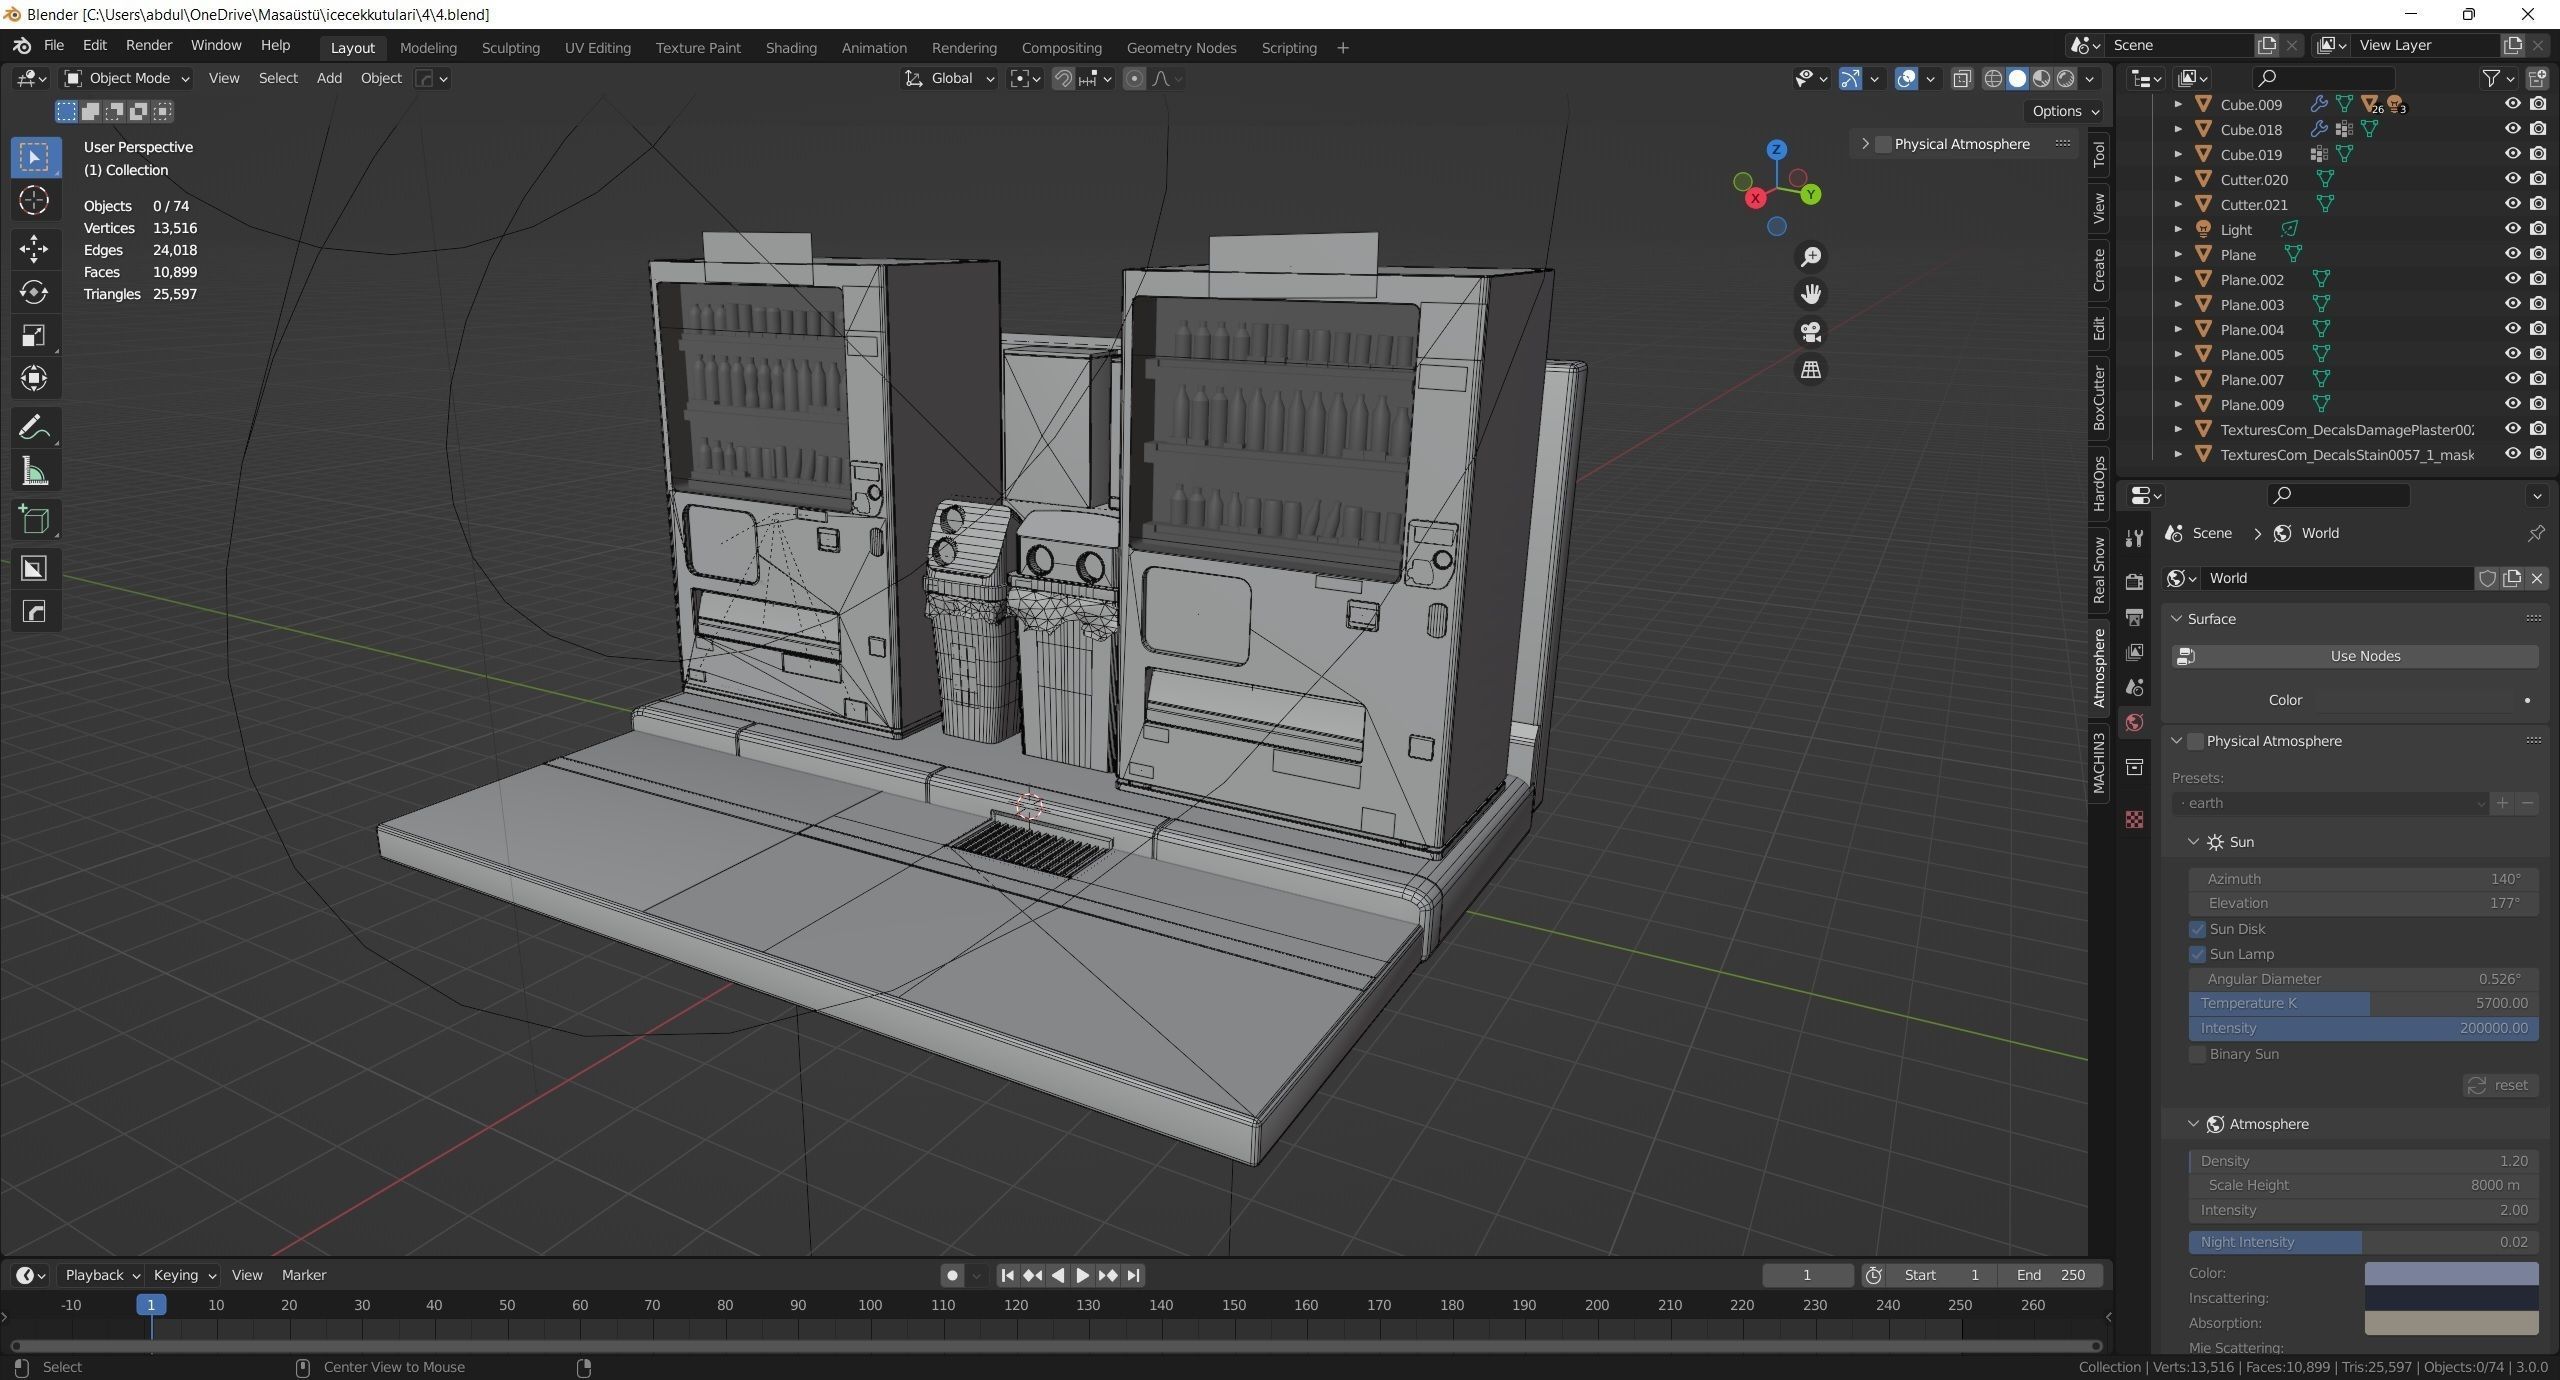Open the Keying popover
Image resolution: width=2560 pixels, height=1380 pixels.
click(x=183, y=1275)
